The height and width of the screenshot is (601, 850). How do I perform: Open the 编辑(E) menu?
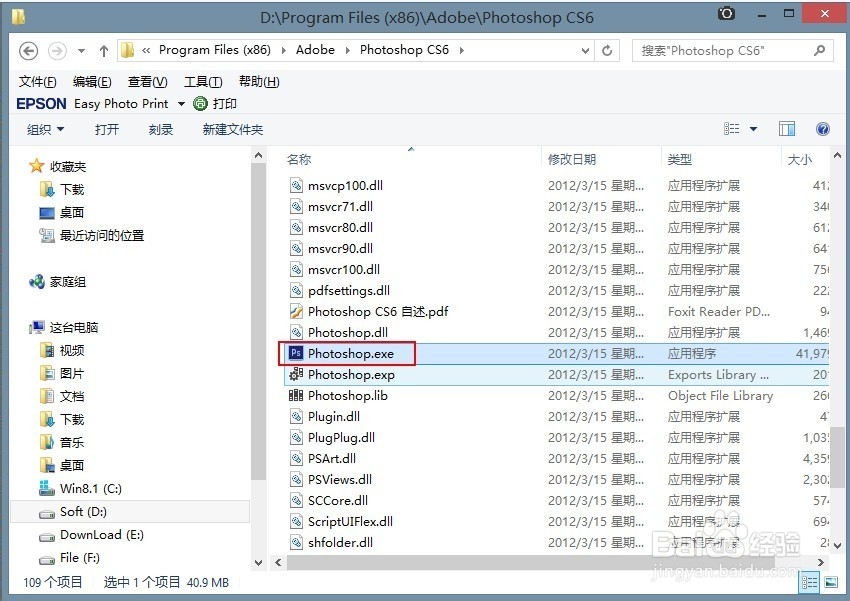tap(92, 82)
